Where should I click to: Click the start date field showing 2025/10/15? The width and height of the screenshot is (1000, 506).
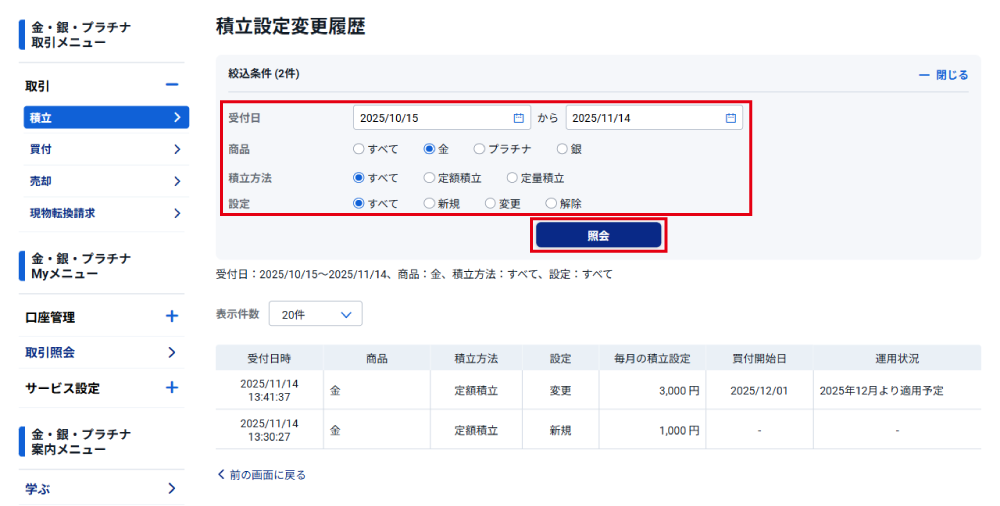coord(430,118)
